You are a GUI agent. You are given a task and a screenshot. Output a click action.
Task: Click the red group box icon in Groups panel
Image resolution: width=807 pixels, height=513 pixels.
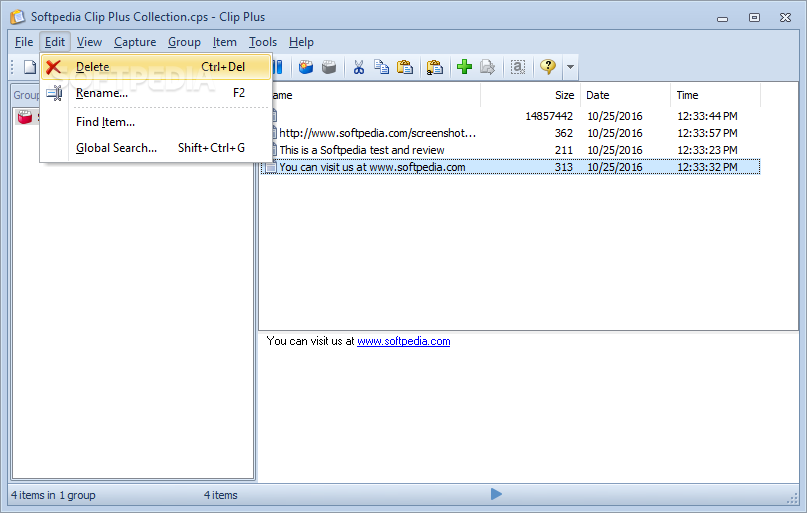[25, 117]
